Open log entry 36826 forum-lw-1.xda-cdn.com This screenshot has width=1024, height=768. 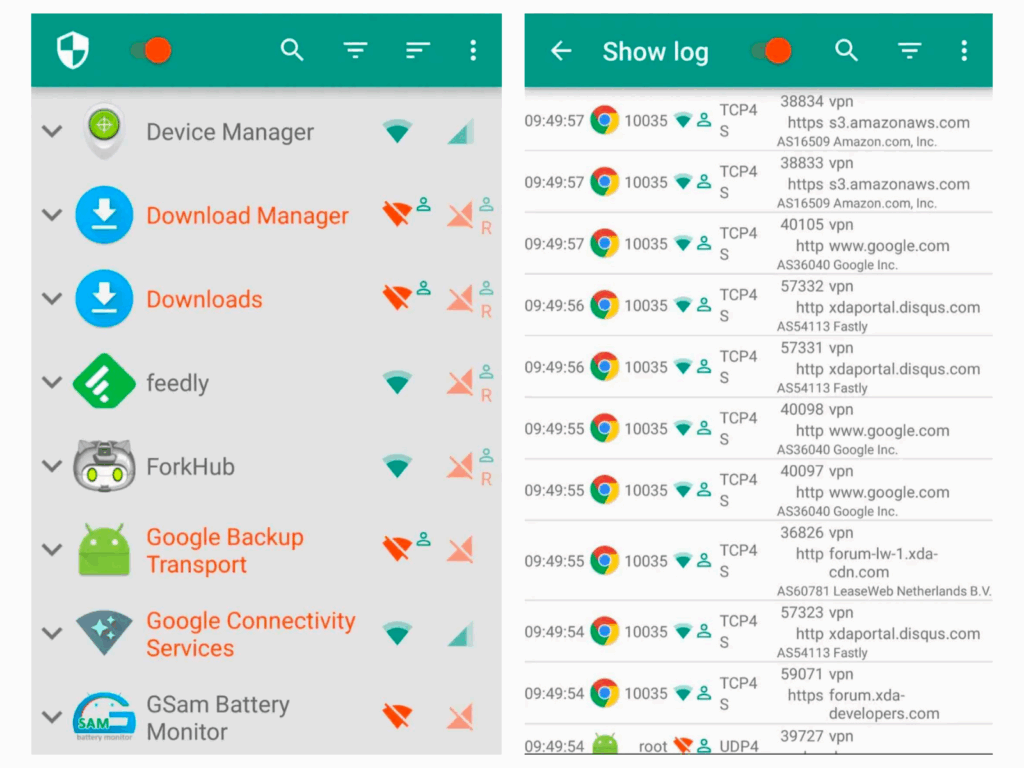coord(758,561)
